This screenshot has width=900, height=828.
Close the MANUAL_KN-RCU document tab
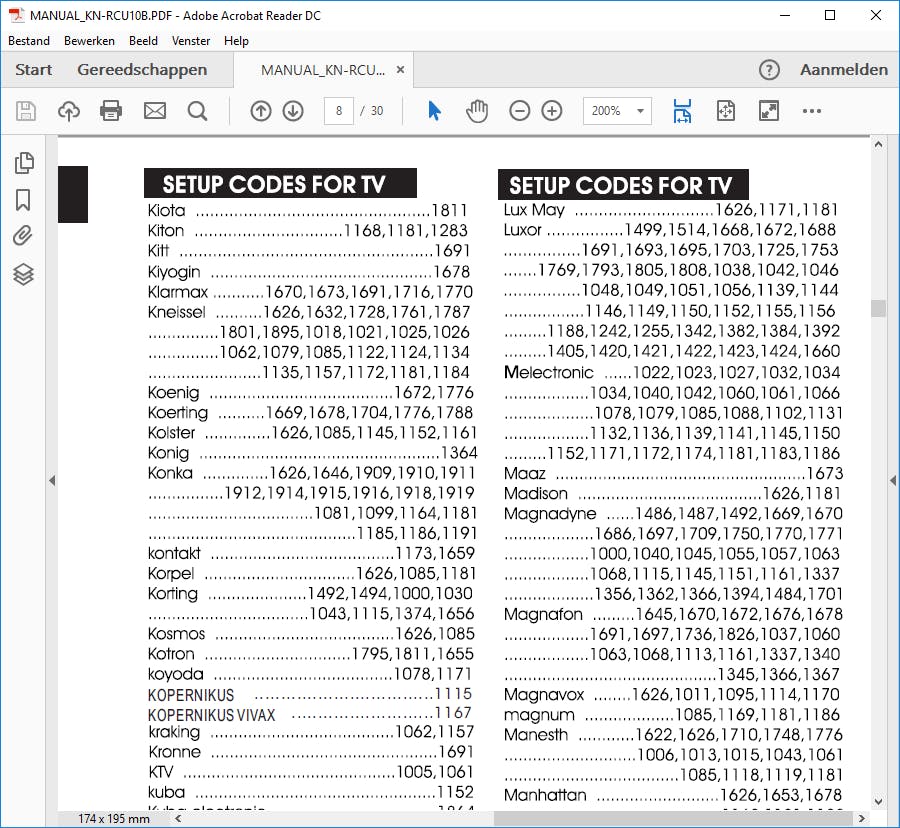[401, 69]
